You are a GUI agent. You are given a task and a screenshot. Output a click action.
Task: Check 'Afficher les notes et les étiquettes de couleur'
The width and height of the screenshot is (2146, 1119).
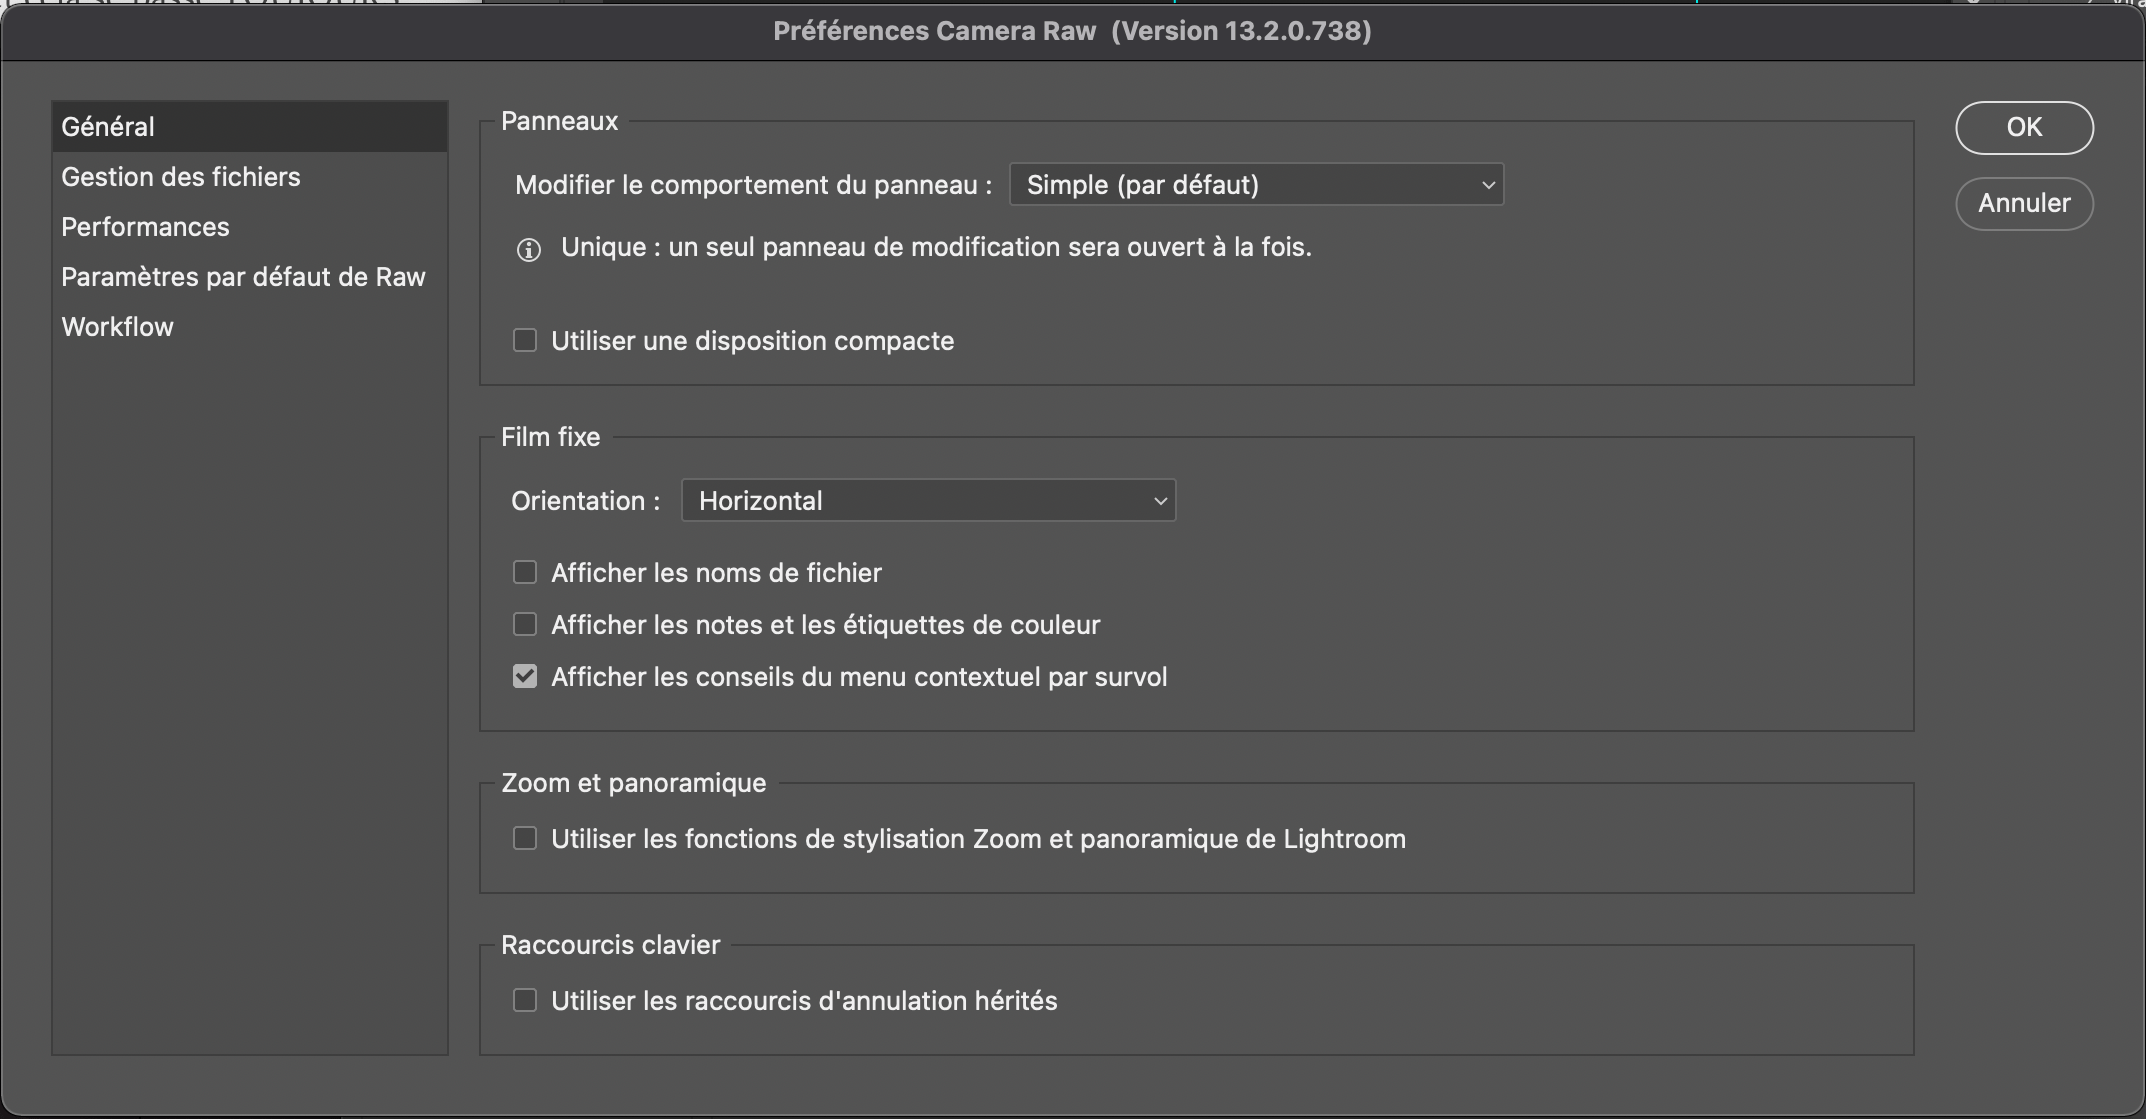pyautogui.click(x=525, y=624)
